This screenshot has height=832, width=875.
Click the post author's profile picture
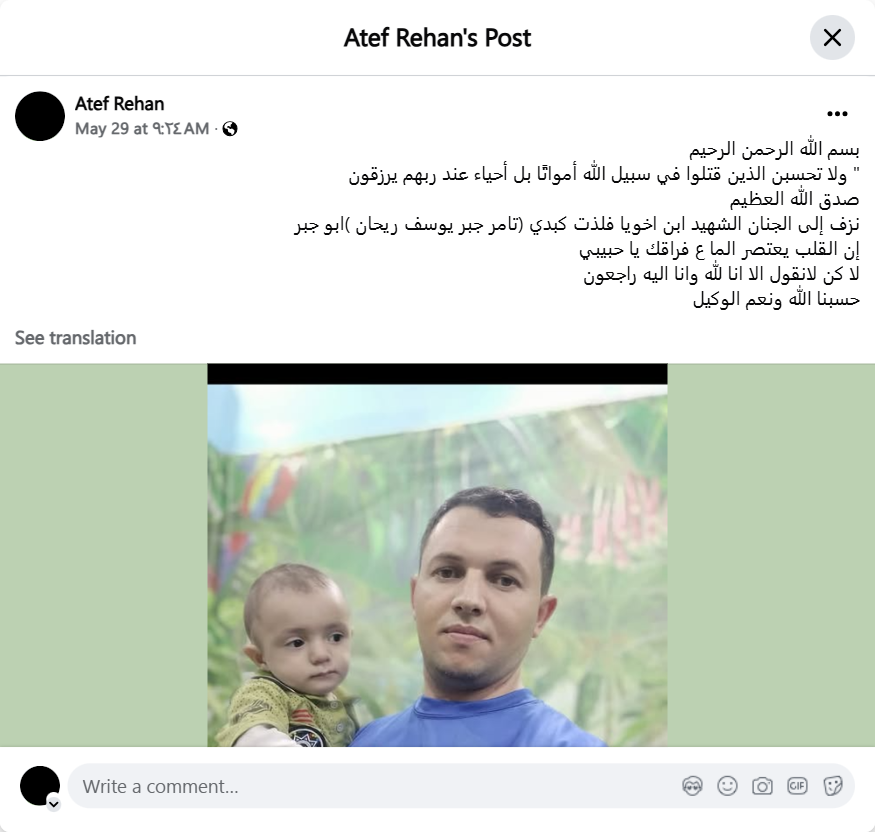[40, 116]
